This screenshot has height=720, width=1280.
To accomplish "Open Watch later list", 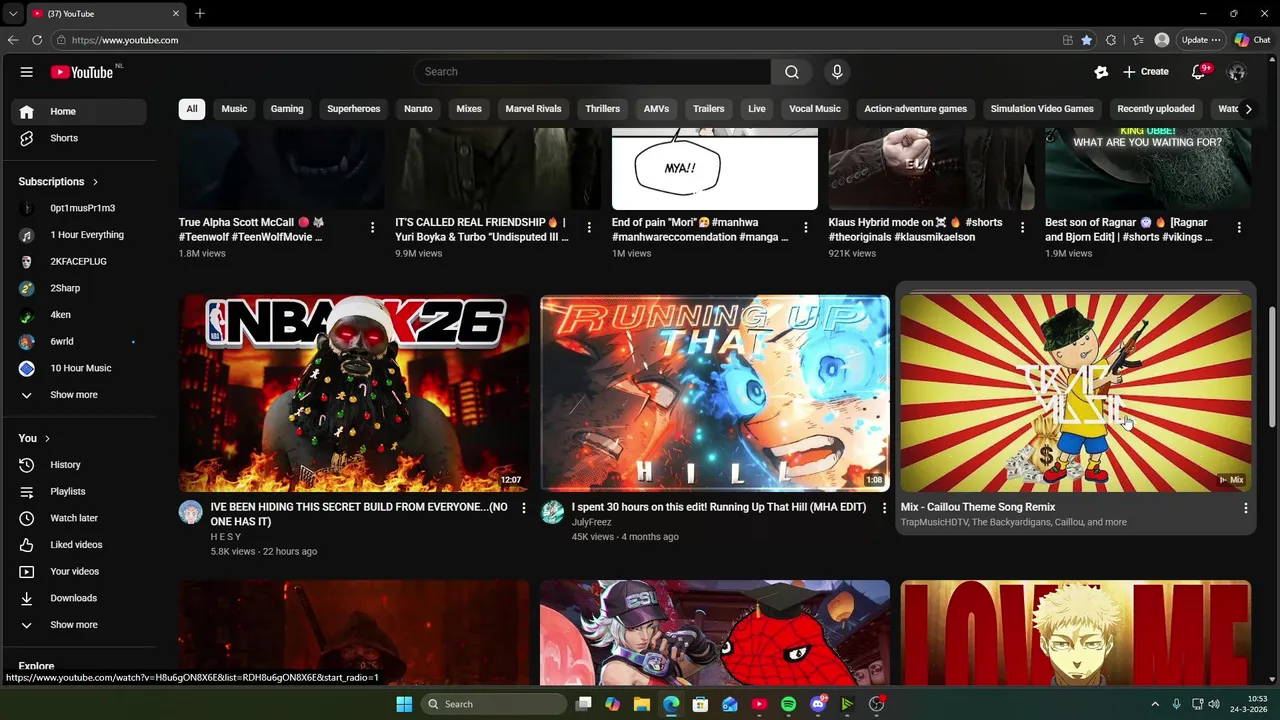I will 79,518.
